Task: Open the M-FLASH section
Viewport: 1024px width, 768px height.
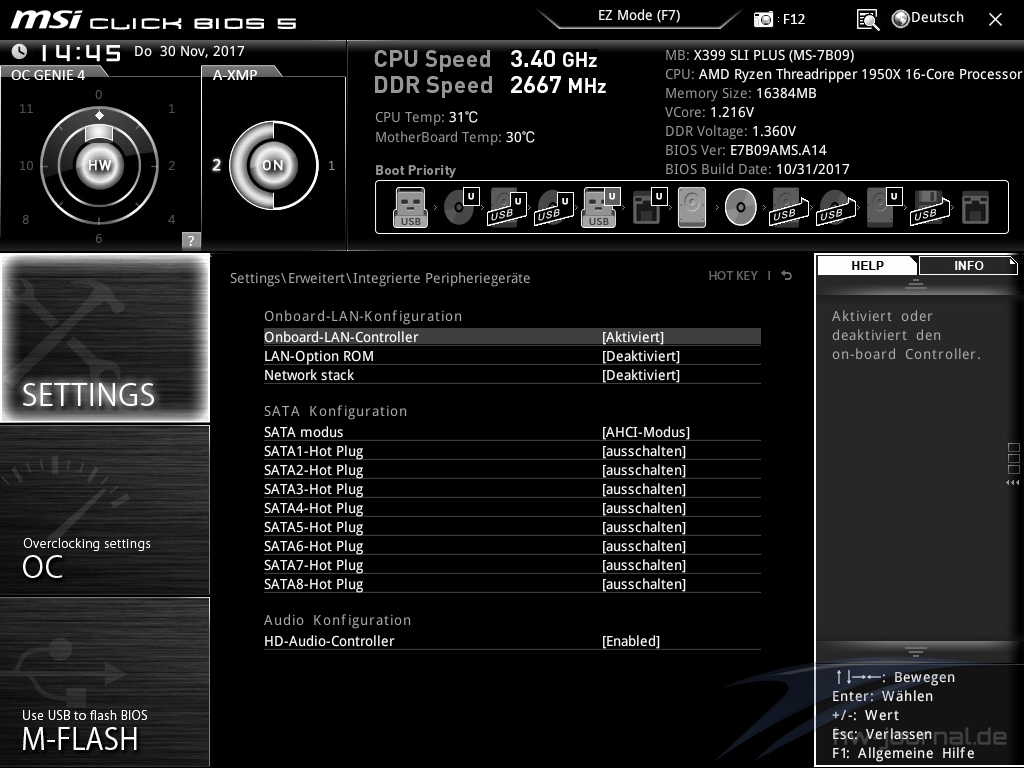Action: coord(105,682)
